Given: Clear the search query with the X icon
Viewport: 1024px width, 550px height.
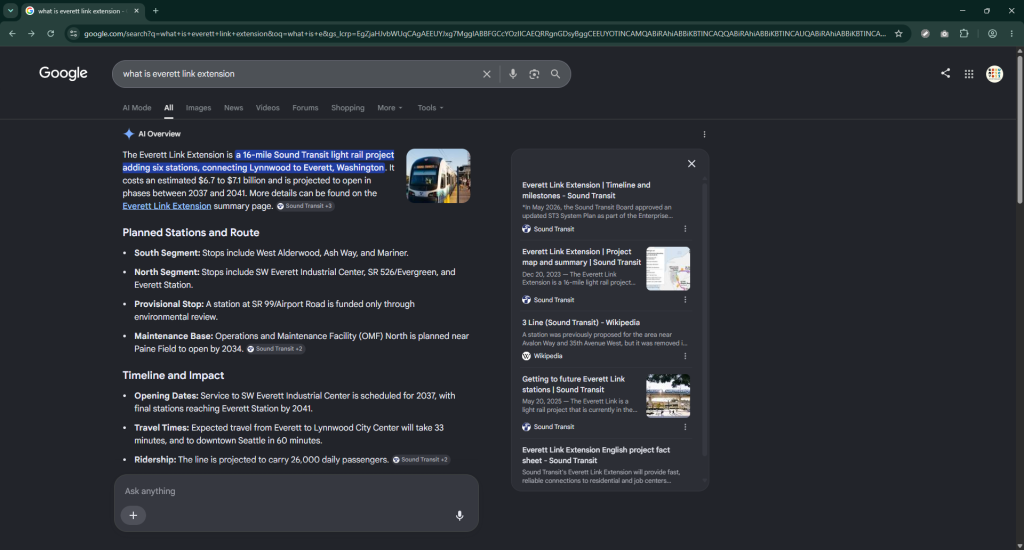Looking at the screenshot, I should point(487,74).
